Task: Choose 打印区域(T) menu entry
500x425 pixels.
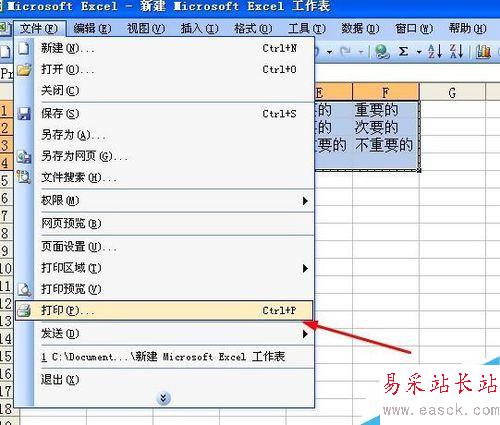Action: click(164, 268)
